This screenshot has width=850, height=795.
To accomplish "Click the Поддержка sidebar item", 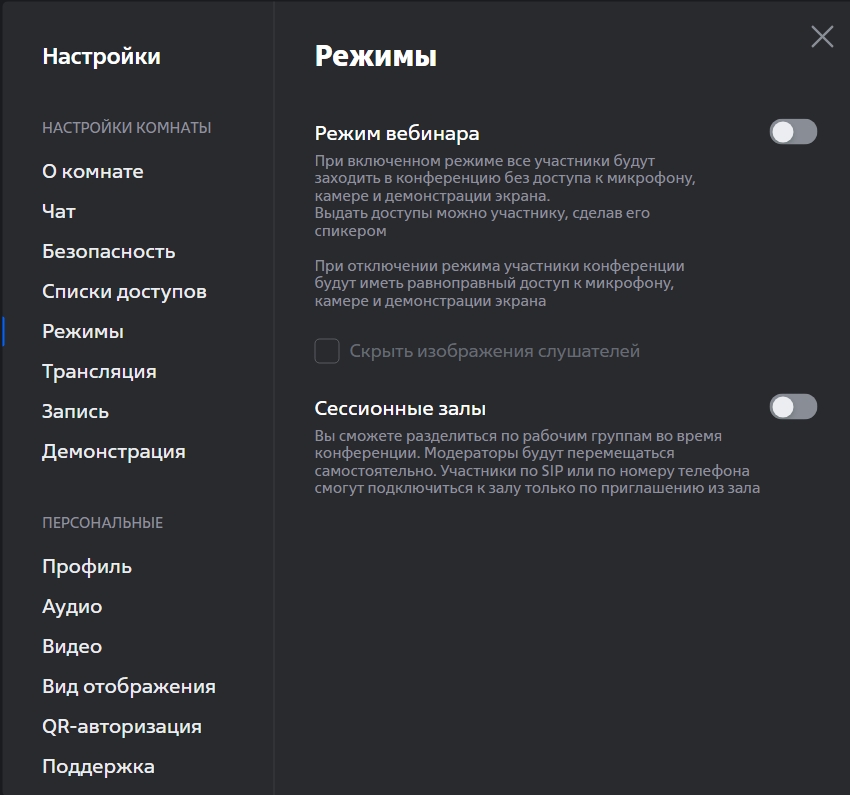I will point(98,767).
